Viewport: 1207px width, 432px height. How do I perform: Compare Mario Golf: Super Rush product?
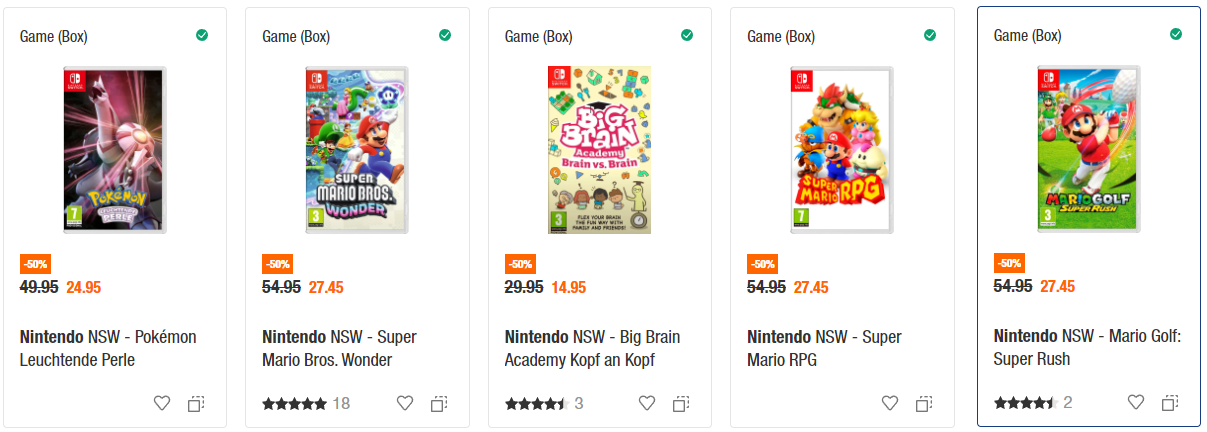click(1170, 403)
